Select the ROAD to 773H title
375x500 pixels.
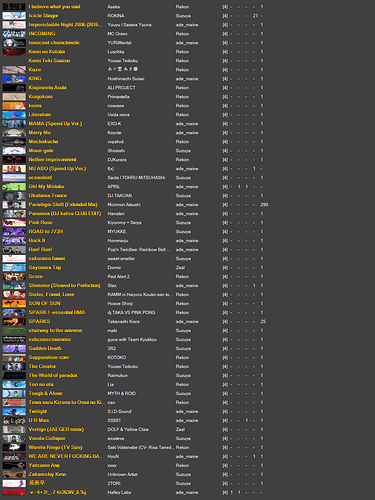coord(46,232)
